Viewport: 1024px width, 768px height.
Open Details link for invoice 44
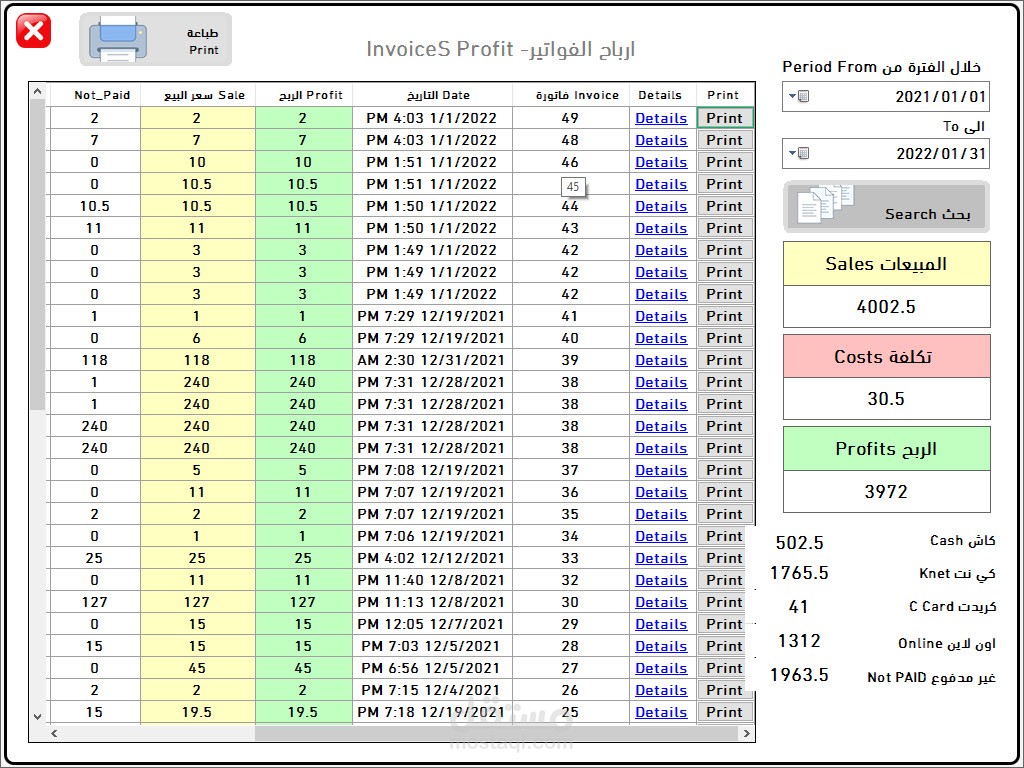(661, 206)
